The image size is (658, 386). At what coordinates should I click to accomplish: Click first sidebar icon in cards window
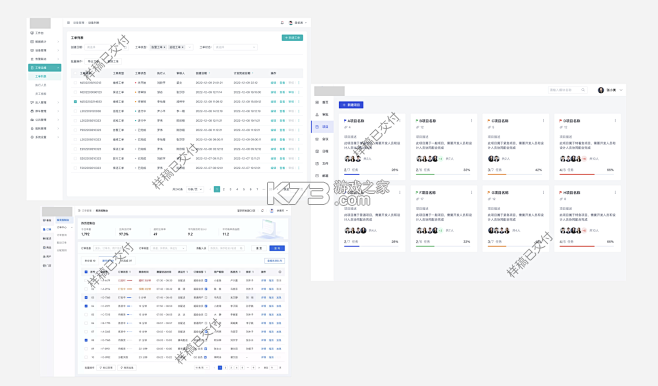pyautogui.click(x=317, y=102)
